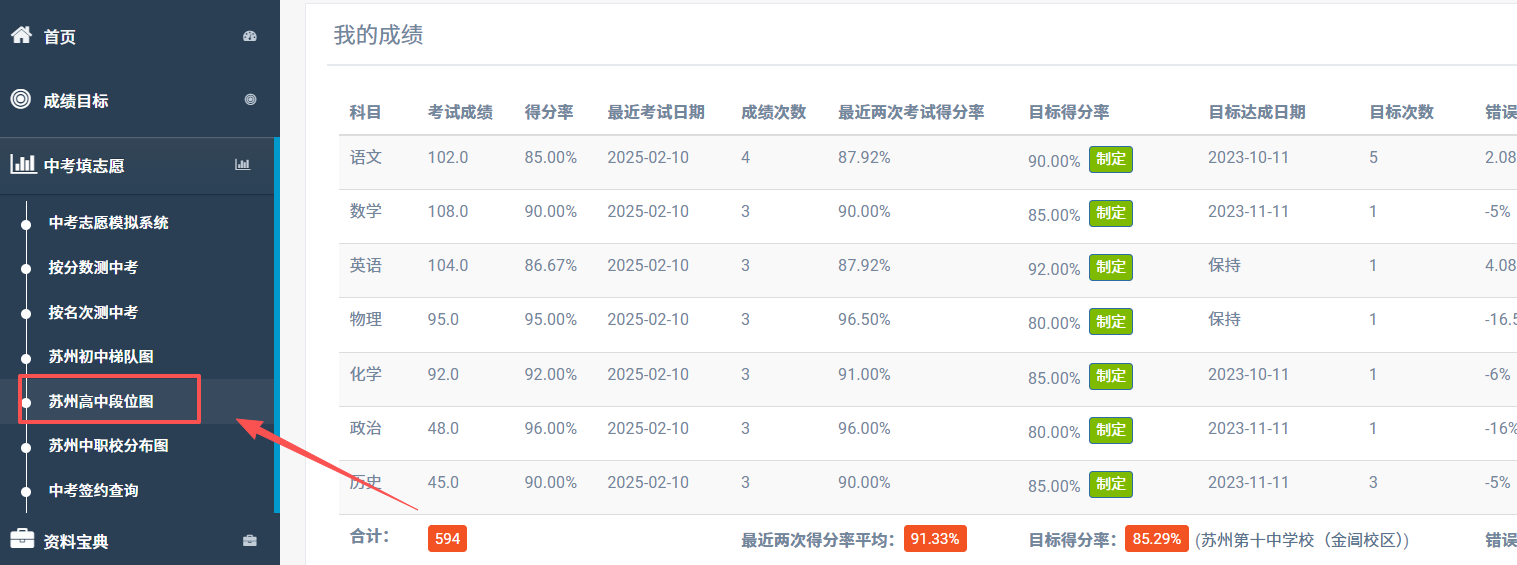Open the highlighted 苏州高中段位图 item
This screenshot has height=565, width=1517.
click(101, 401)
